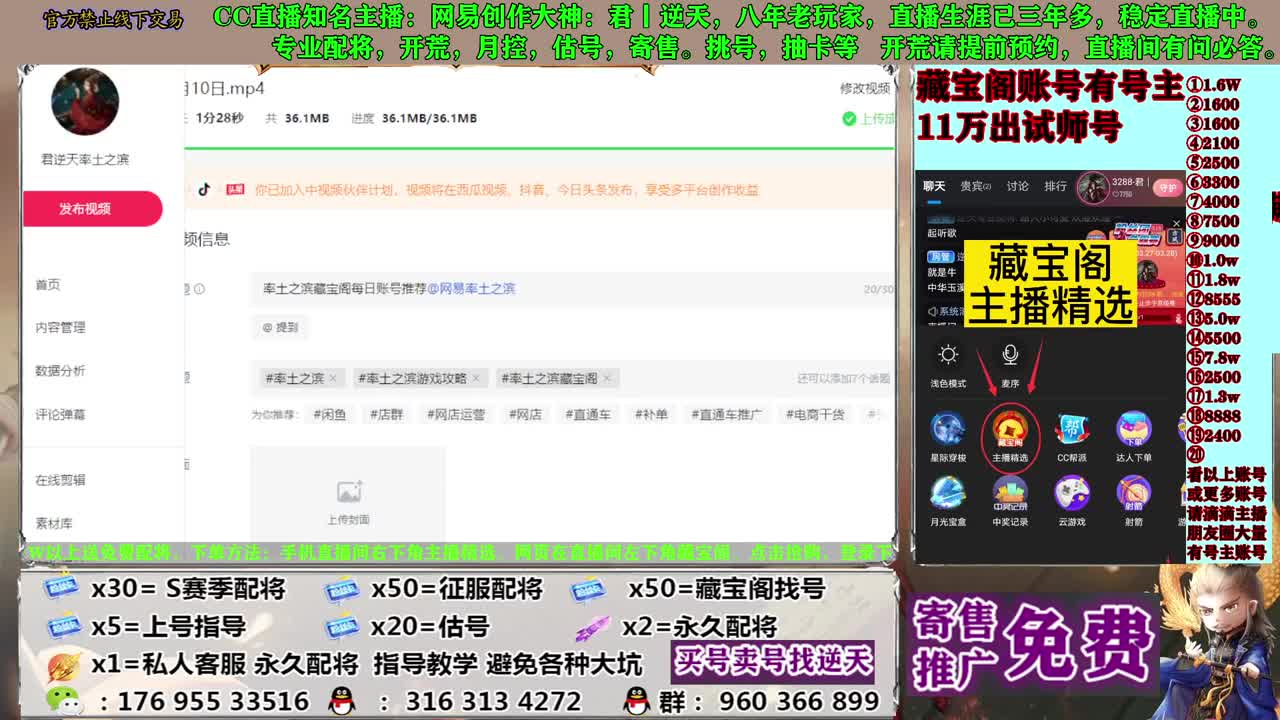1280x720 pixels.
Task: Click the red 发布视频 button
Action: click(x=92, y=208)
